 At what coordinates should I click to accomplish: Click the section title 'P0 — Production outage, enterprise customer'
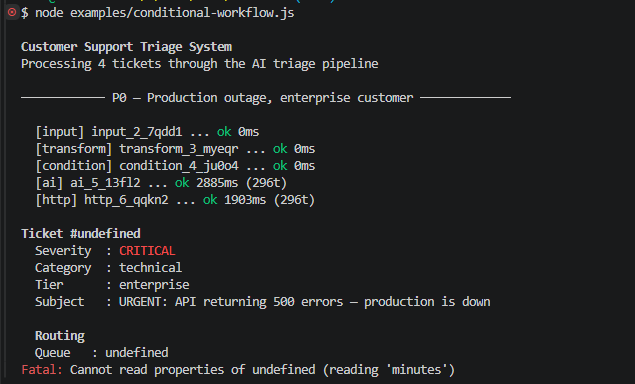coord(262,98)
